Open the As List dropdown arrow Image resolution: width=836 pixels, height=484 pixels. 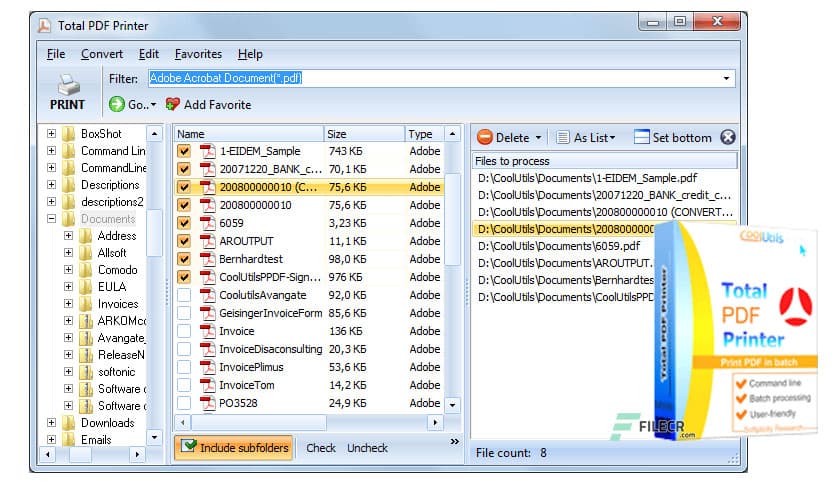[613, 138]
